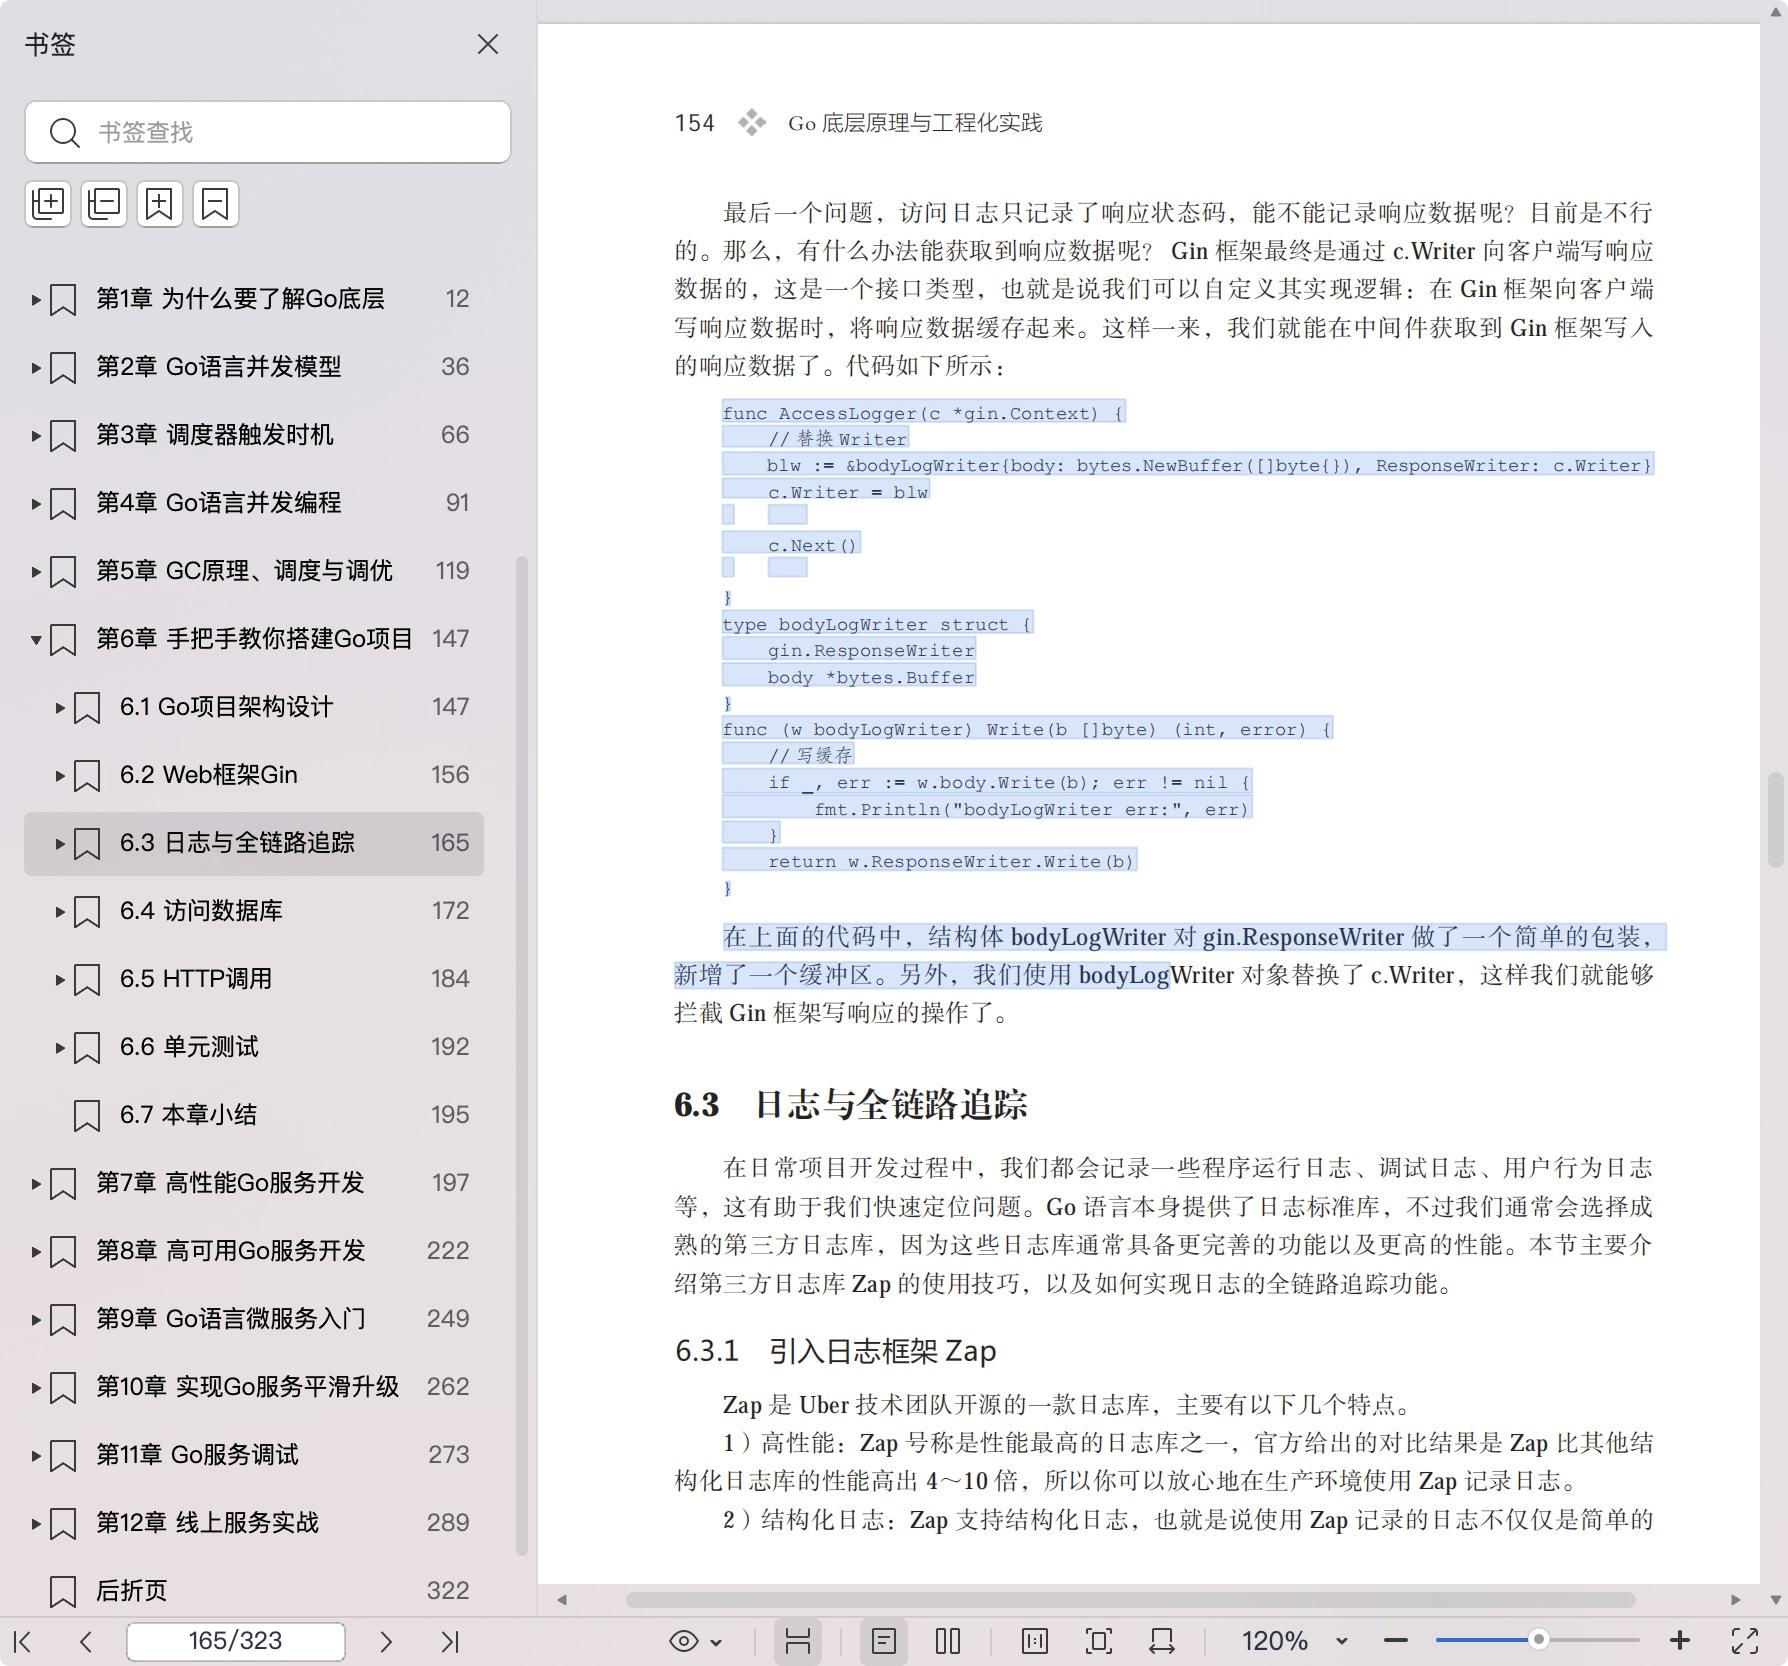
Task: Click the bookmarks panel scrollbar
Action: coord(521,1055)
